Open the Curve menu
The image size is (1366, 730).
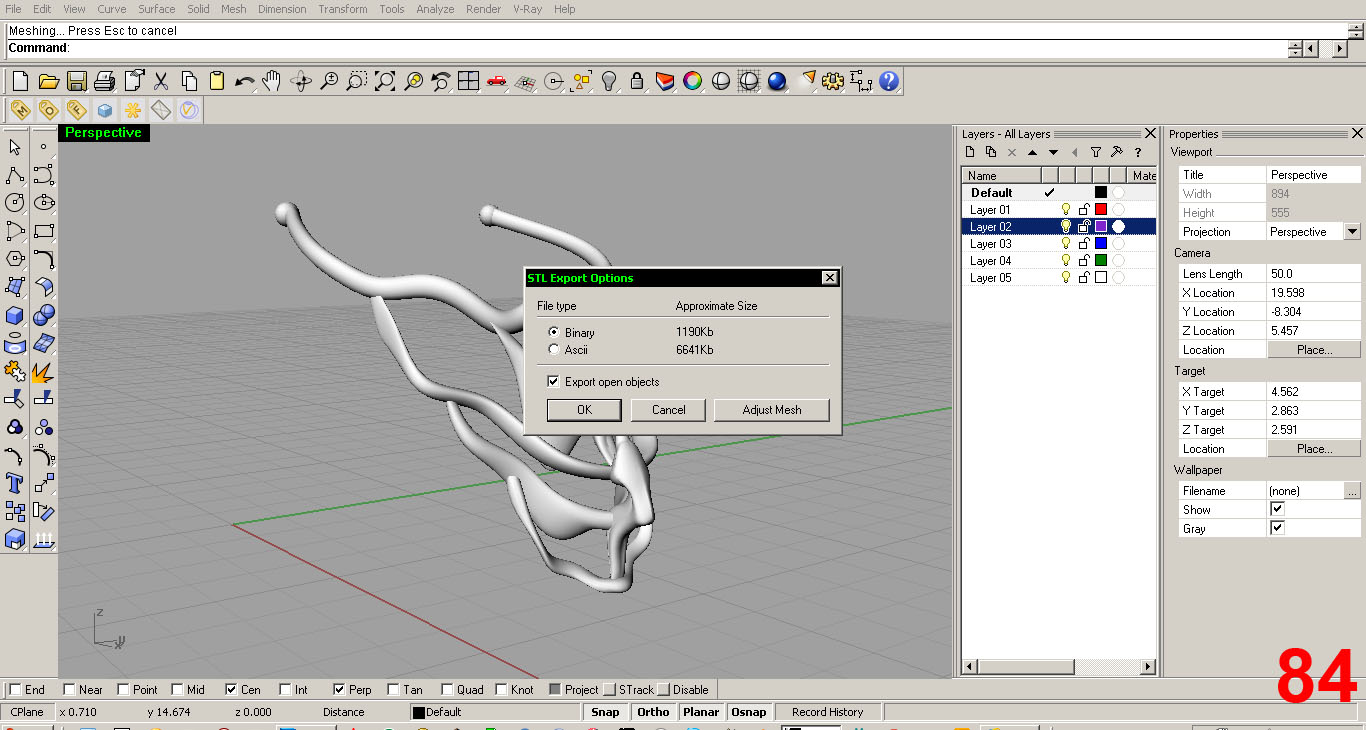pyautogui.click(x=111, y=9)
